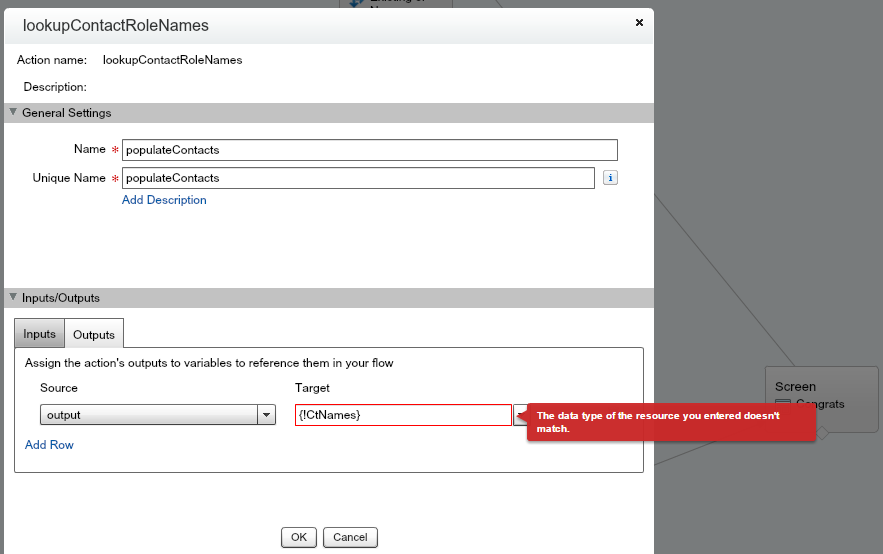Open the Target resource picker arrow
This screenshot has width=883, height=554.
point(520,415)
